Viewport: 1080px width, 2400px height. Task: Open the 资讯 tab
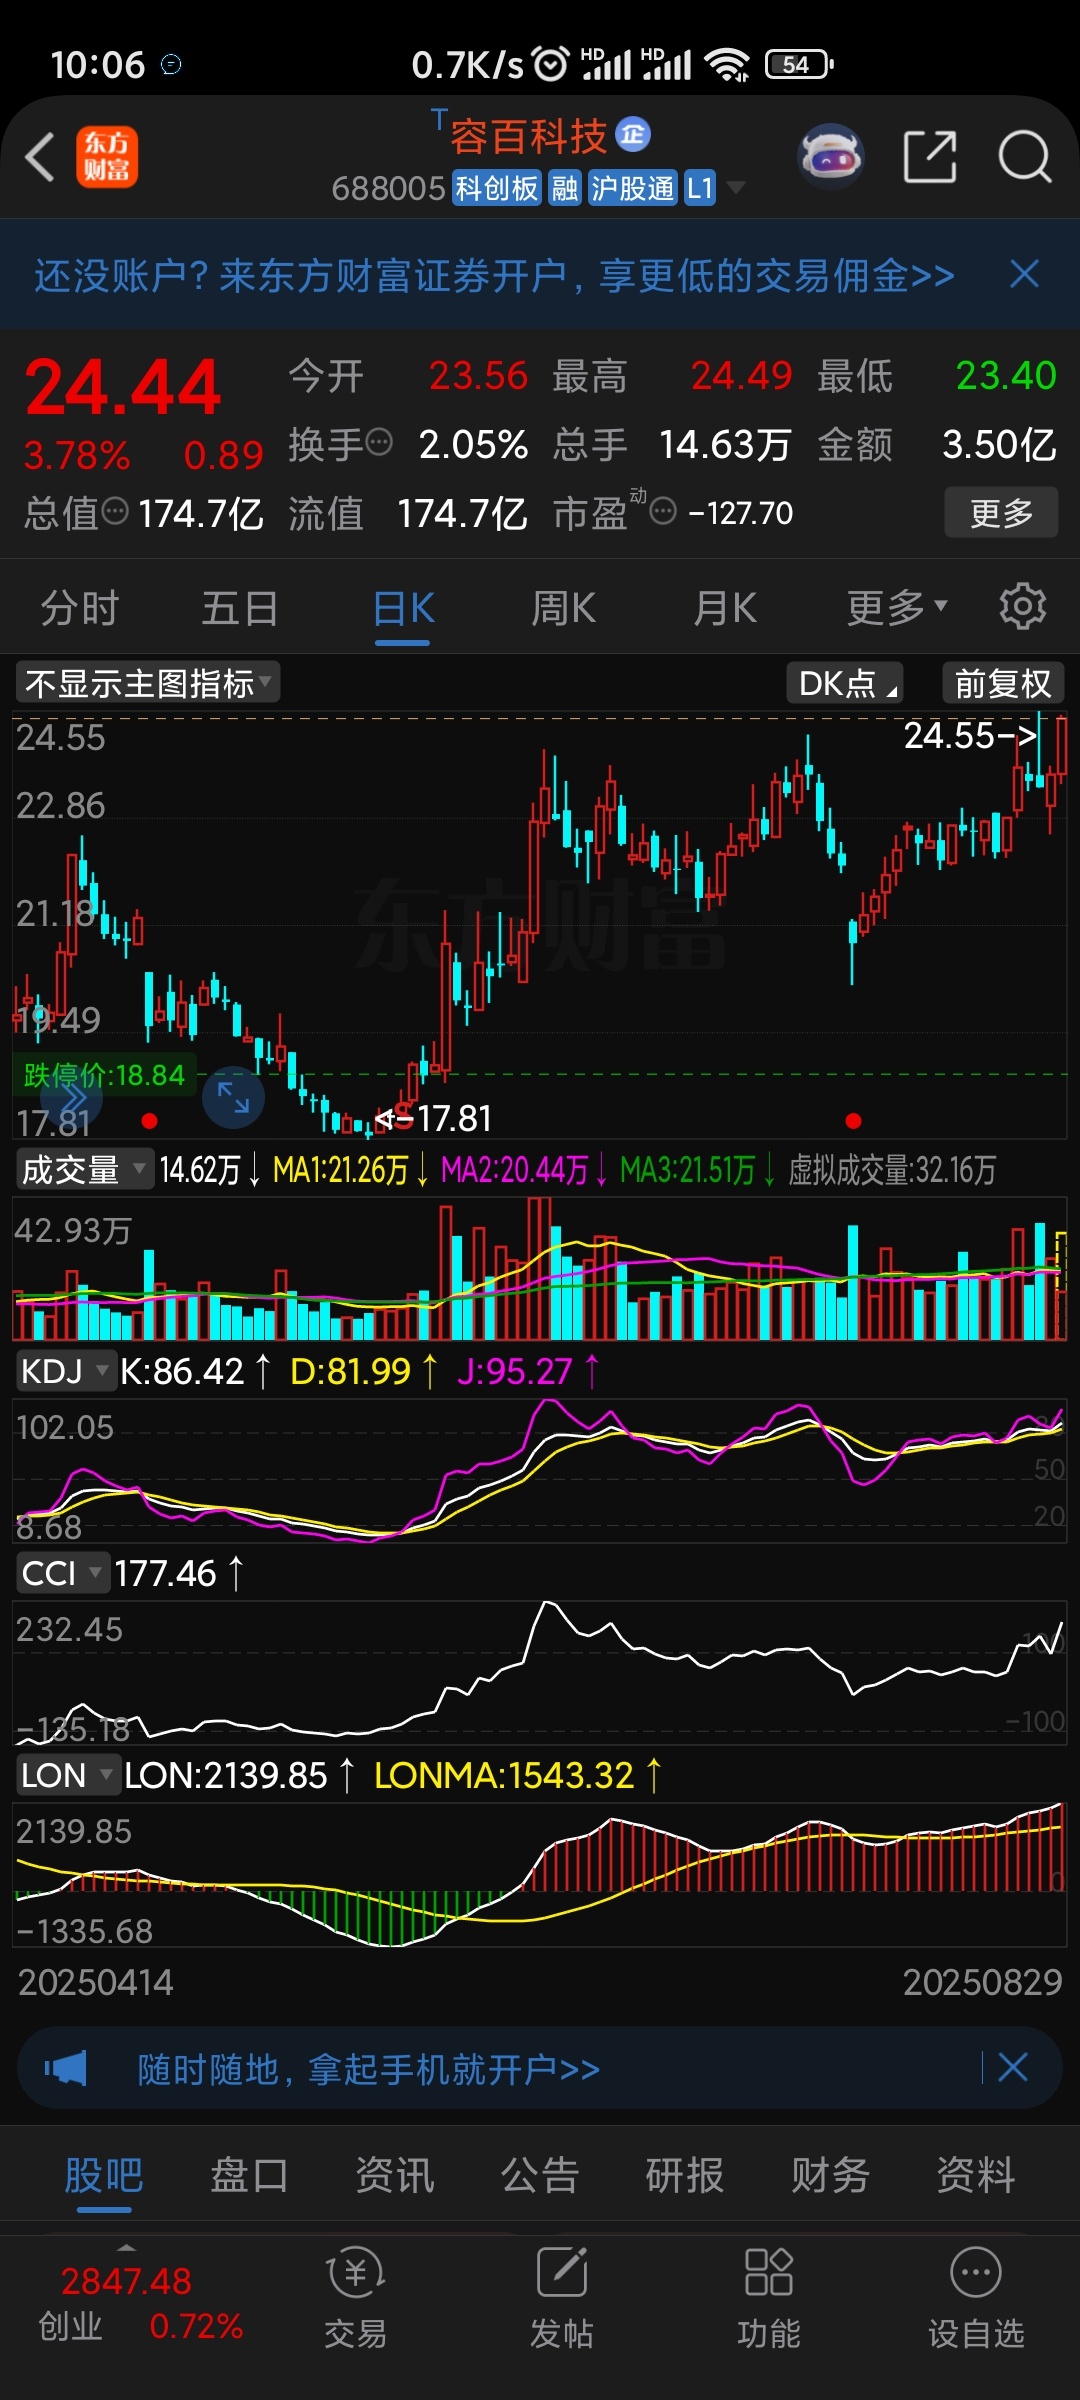coord(395,2175)
